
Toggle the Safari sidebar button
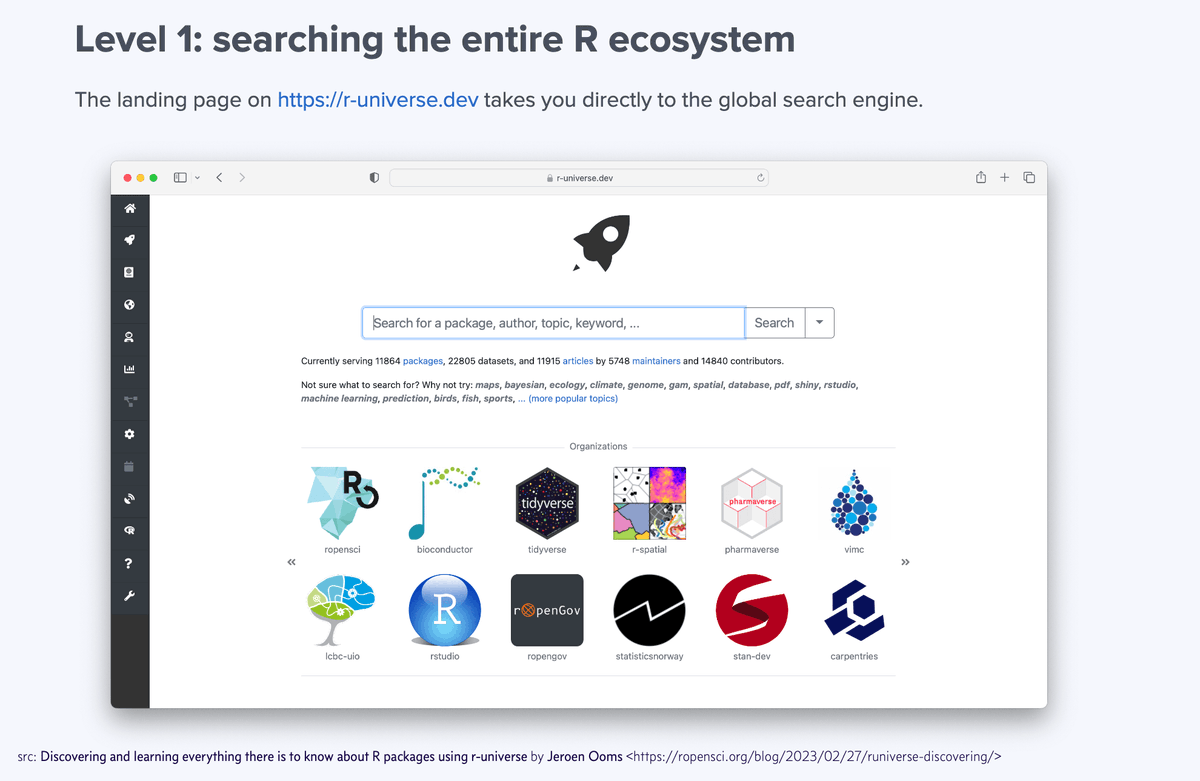tap(180, 177)
